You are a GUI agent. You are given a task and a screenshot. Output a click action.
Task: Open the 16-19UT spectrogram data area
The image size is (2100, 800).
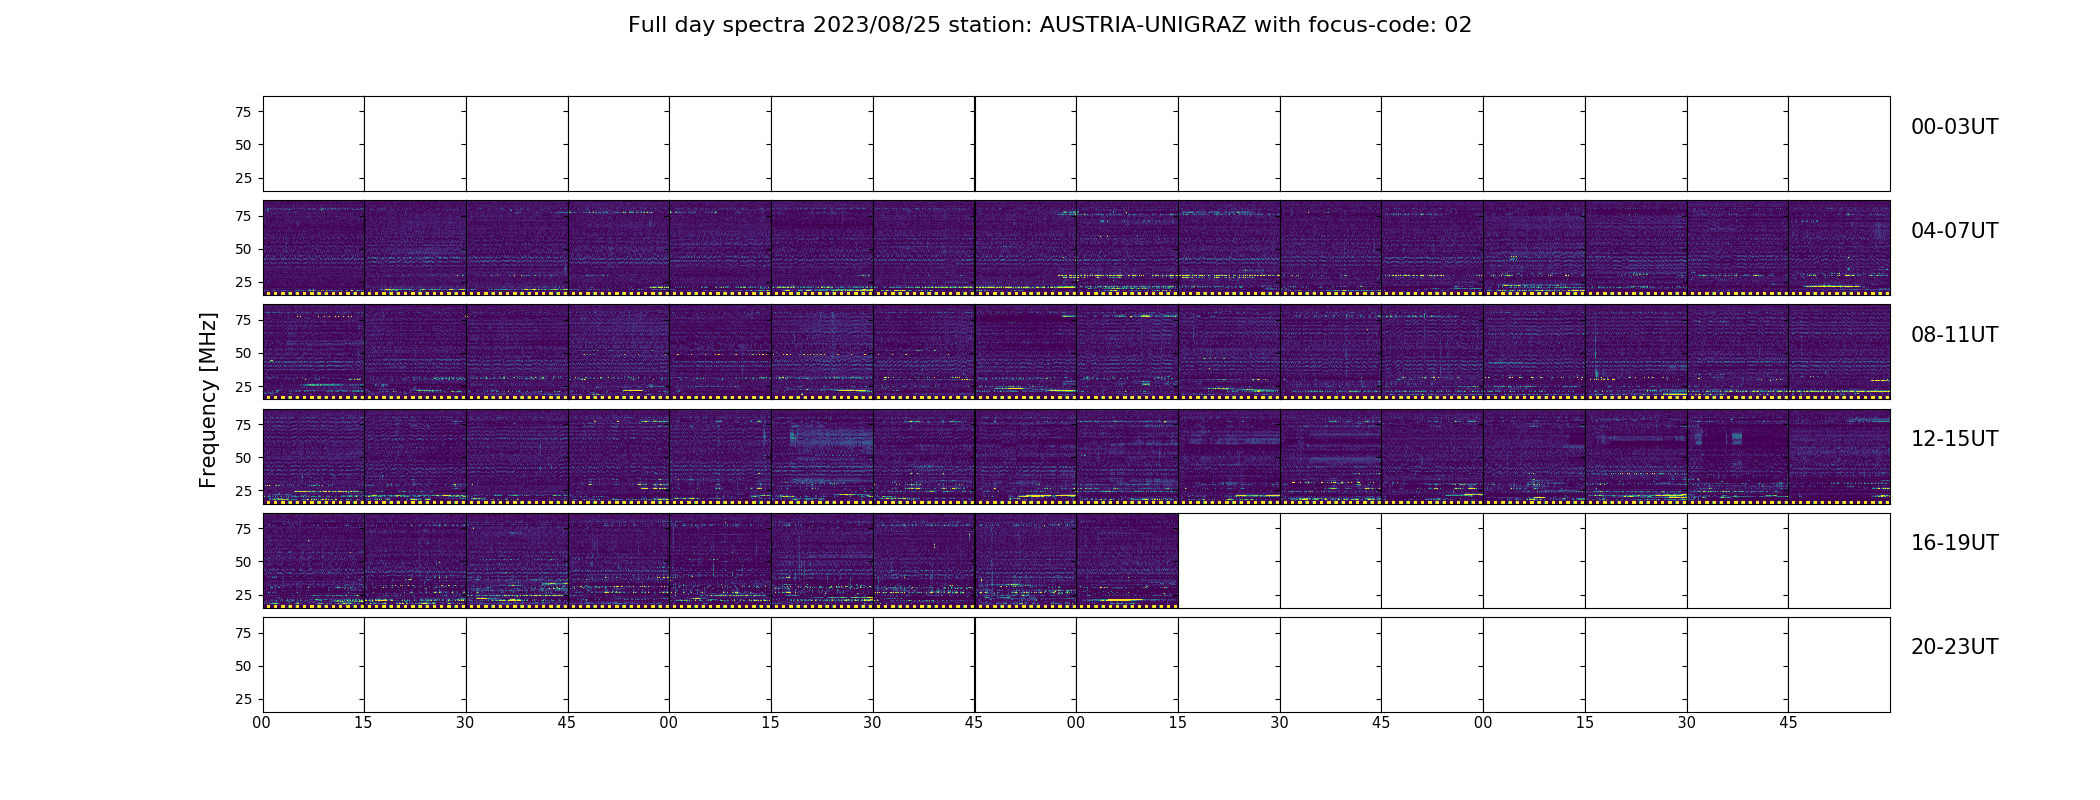[720, 560]
